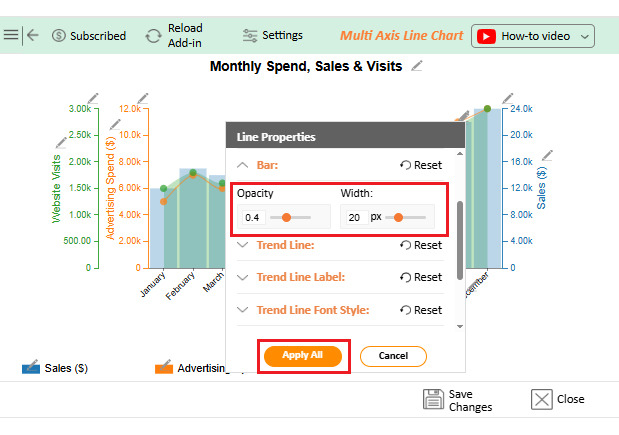Click the Subscribed status button
The width and height of the screenshot is (619, 435).
pyautogui.click(x=88, y=36)
